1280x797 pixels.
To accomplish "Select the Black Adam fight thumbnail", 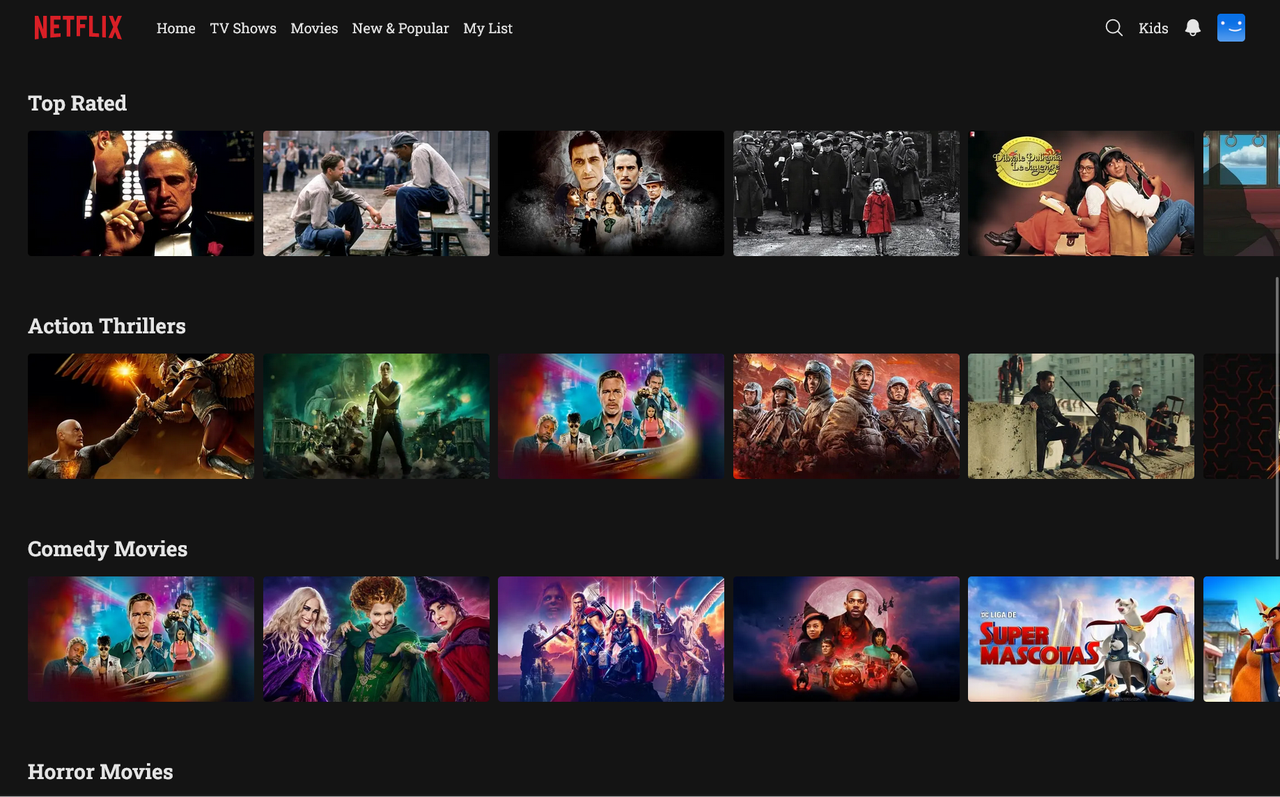I will 141,416.
